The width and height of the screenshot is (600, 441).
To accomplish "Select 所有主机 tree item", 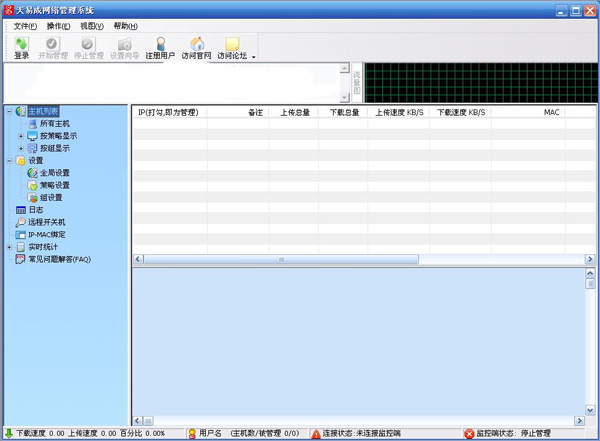I will pos(55,124).
